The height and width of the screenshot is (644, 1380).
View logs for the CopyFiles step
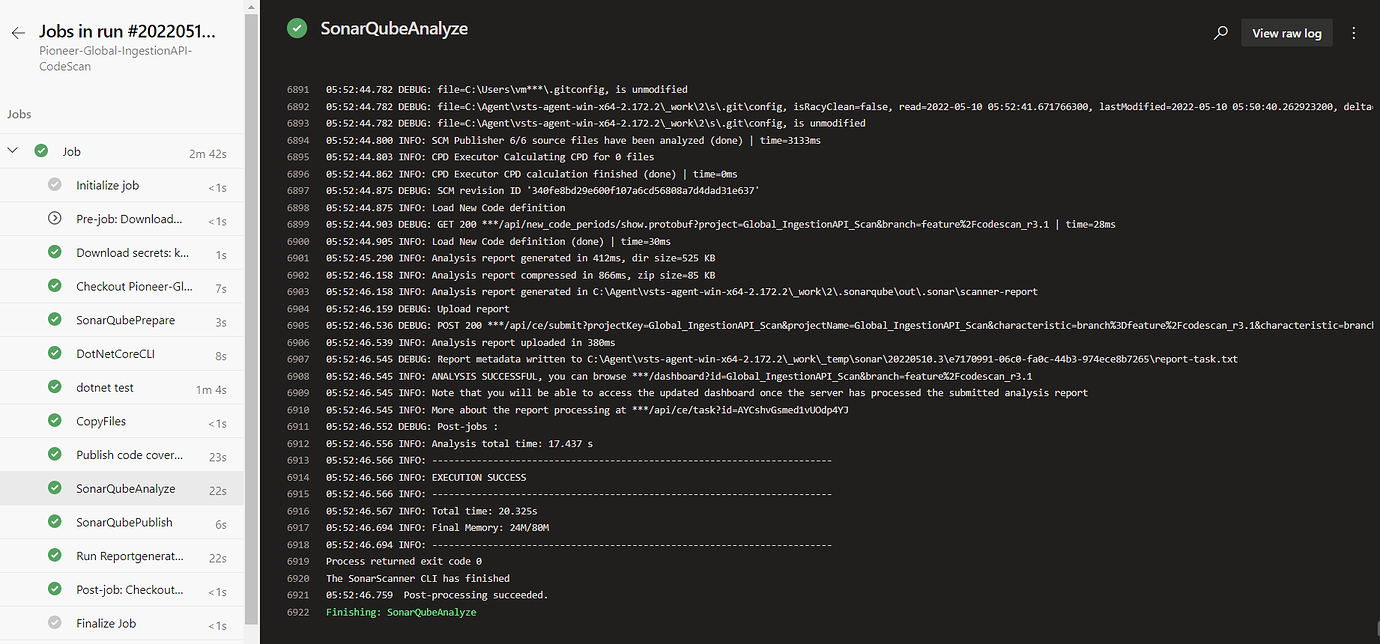click(x=103, y=420)
